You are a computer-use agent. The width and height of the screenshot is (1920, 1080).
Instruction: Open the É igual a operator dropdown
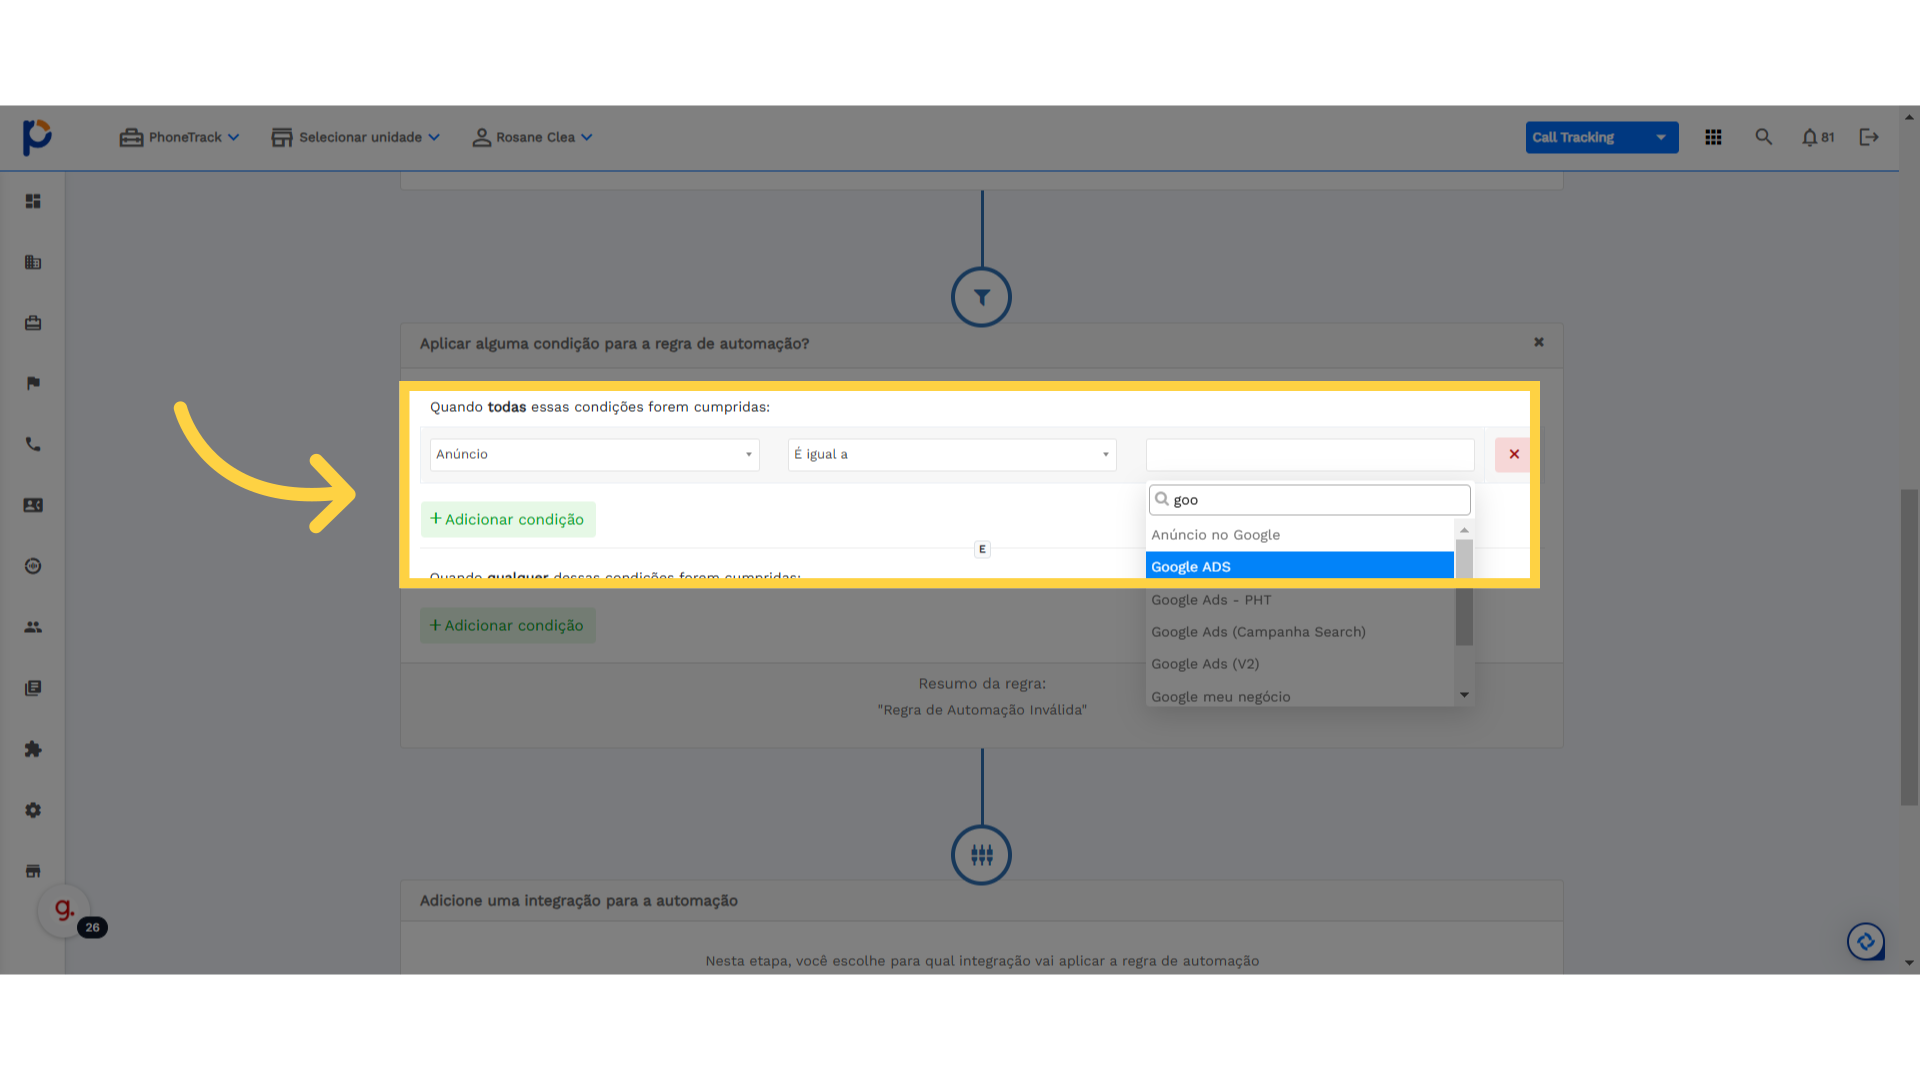(952, 455)
